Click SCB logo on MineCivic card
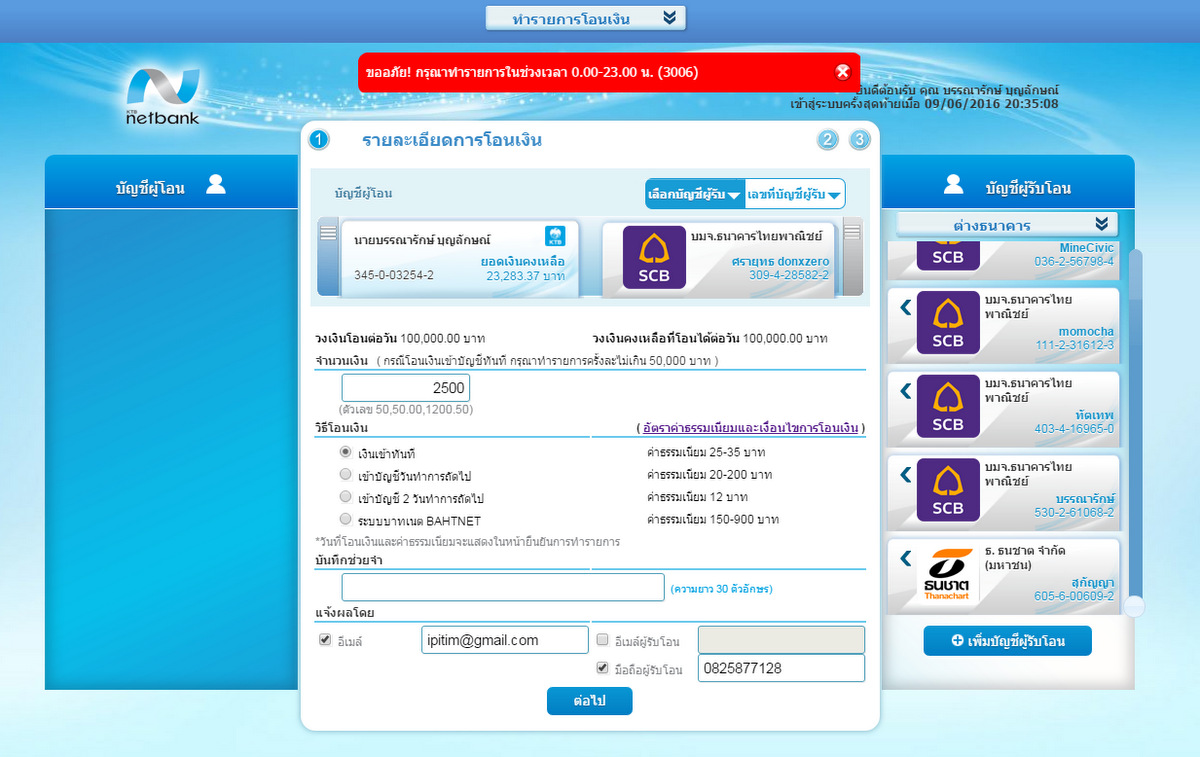This screenshot has height=757, width=1200. [x=948, y=256]
